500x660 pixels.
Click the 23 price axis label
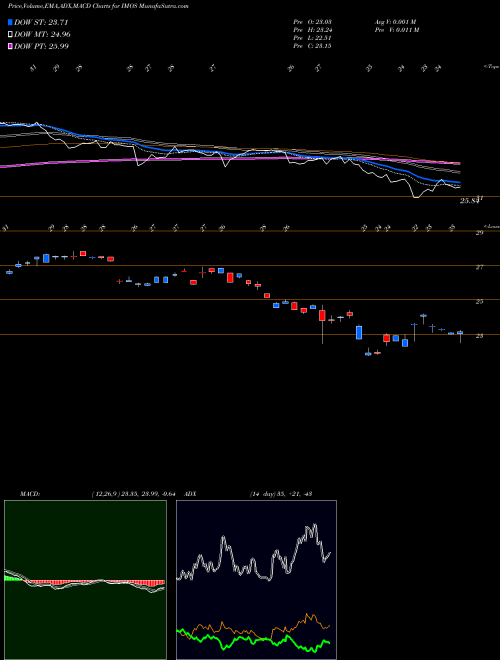pos(479,336)
